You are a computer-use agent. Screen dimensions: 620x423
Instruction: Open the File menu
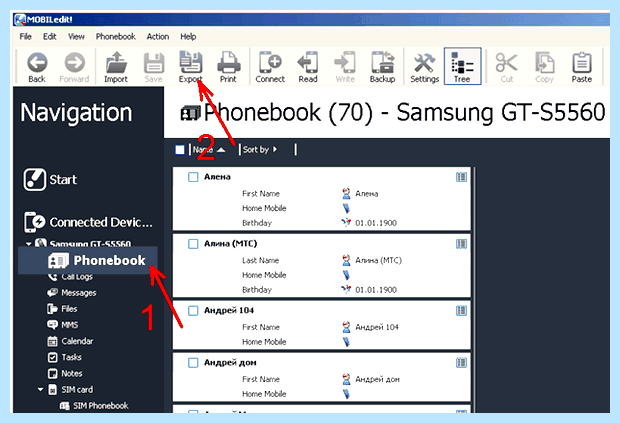point(25,37)
